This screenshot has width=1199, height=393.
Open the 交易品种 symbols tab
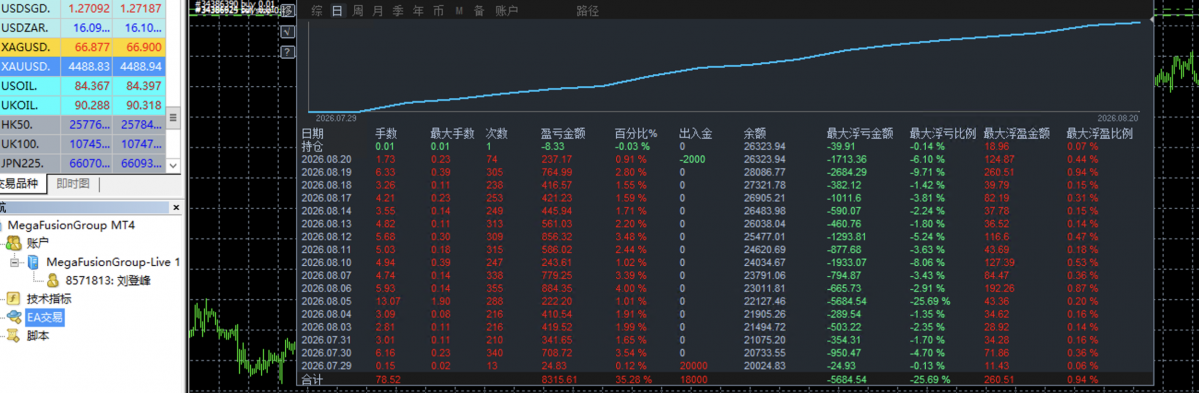[22, 184]
